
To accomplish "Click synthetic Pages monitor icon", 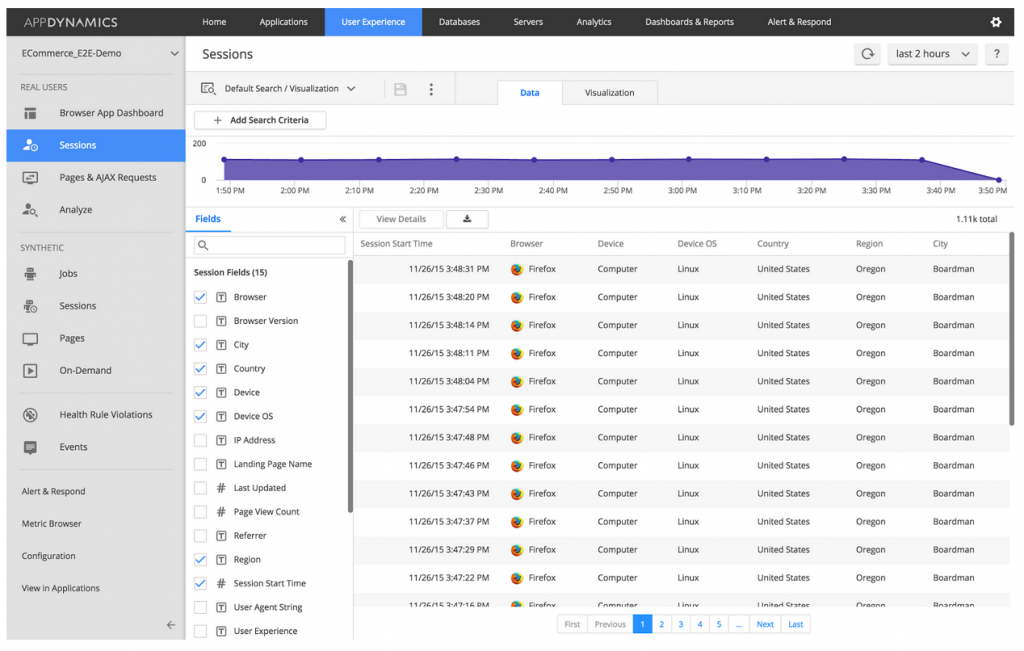I will (30, 338).
